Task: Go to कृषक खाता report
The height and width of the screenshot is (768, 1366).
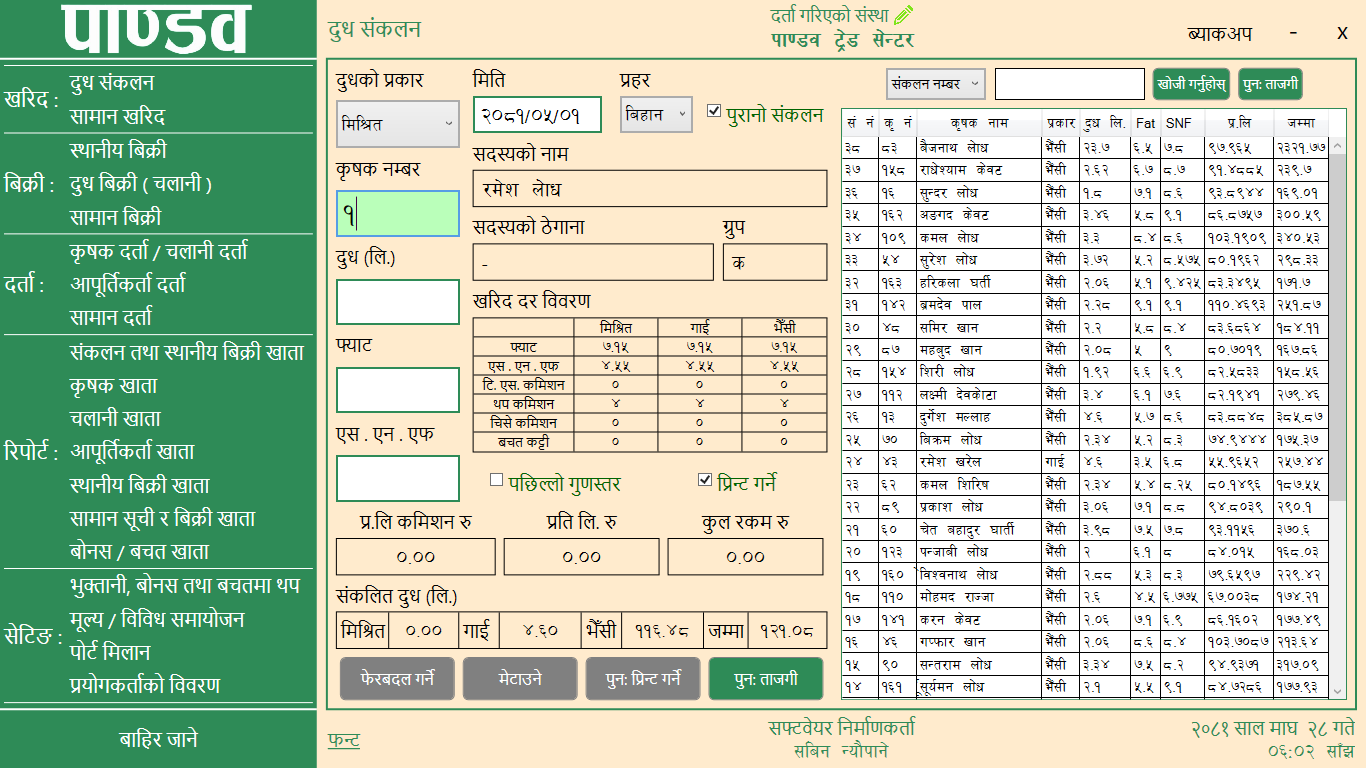Action: 114,385
